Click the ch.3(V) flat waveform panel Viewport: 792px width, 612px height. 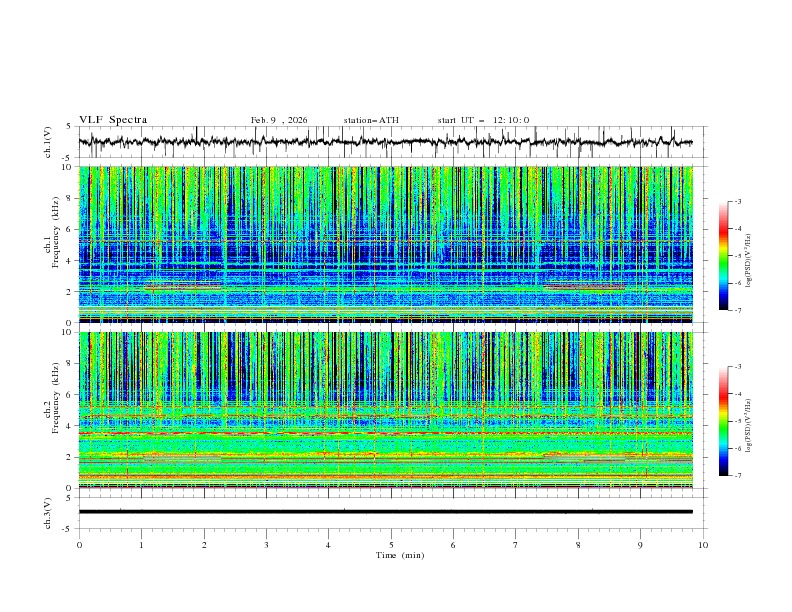pos(391,512)
